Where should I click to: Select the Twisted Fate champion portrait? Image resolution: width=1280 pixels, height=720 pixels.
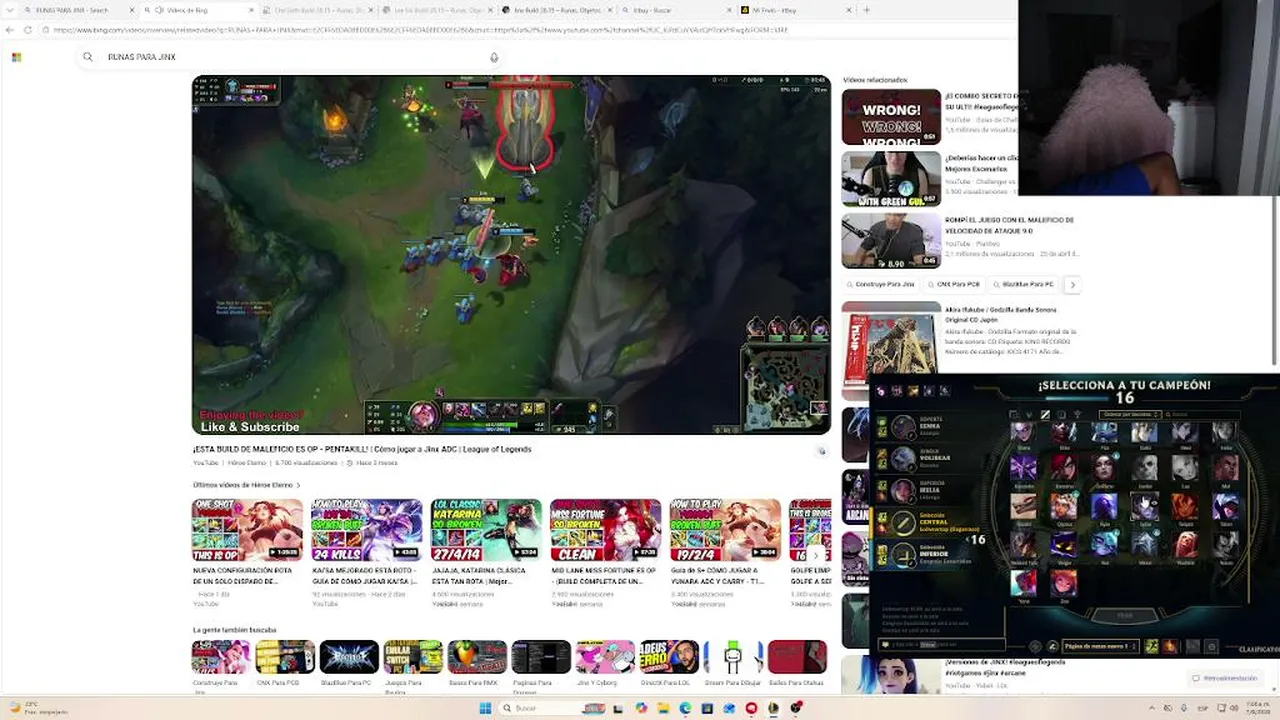1023,544
